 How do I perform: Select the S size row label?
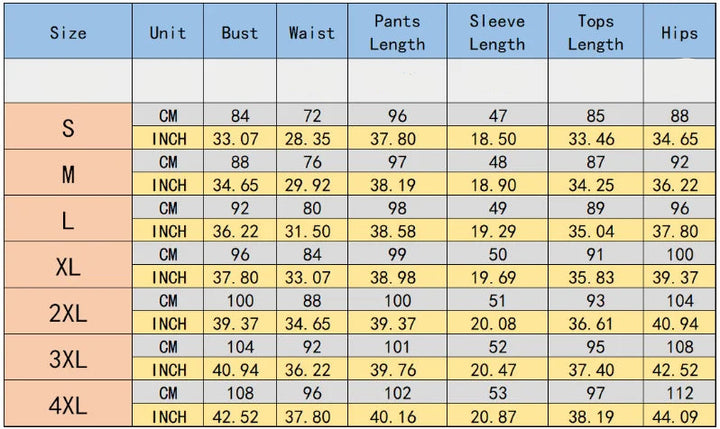click(67, 127)
